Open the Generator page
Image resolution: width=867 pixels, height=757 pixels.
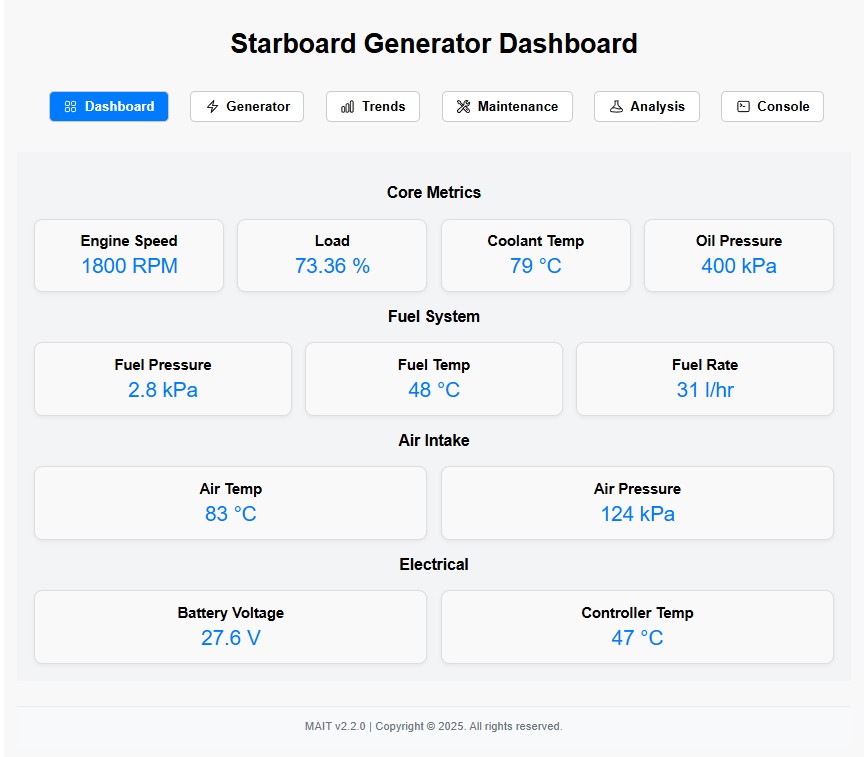pos(246,106)
